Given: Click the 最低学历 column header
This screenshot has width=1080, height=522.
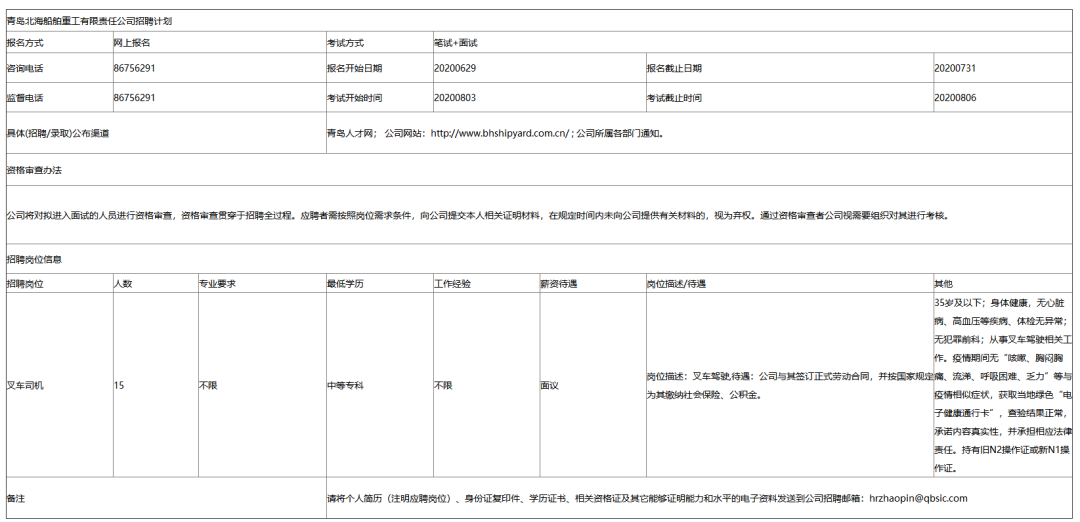Looking at the screenshot, I should coord(345,284).
